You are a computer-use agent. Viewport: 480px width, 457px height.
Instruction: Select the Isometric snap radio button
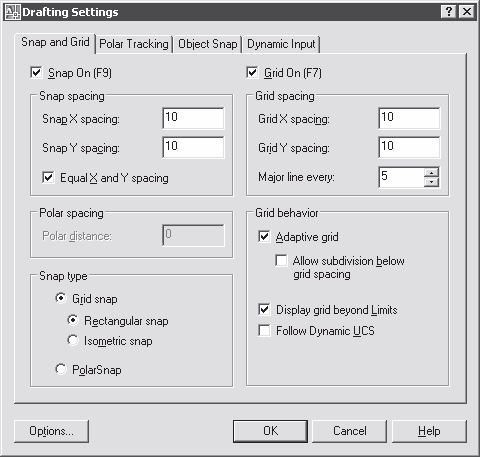click(73, 340)
